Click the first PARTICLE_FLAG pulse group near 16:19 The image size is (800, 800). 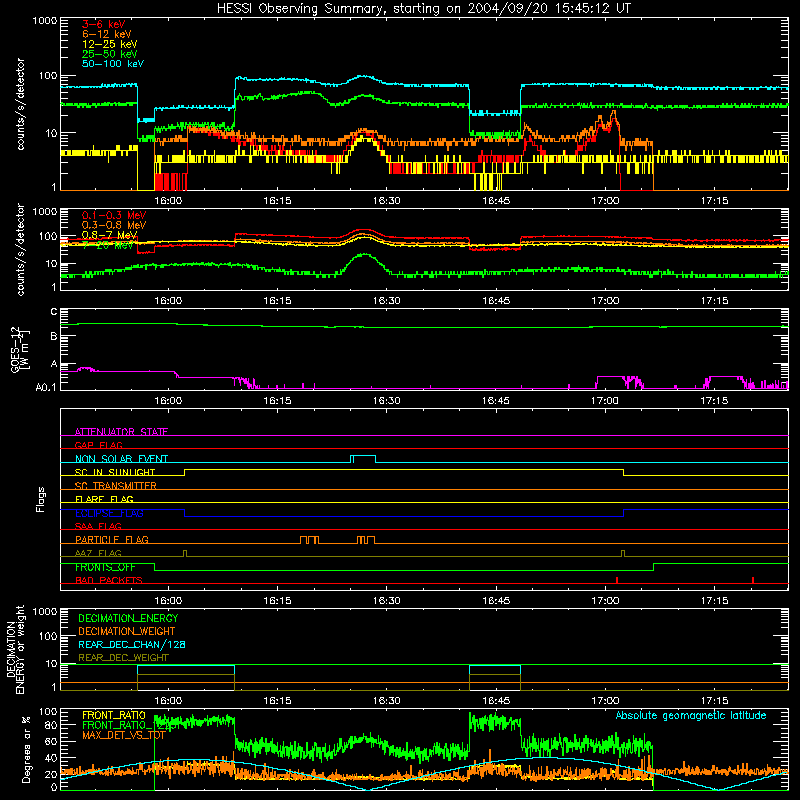coord(309,540)
